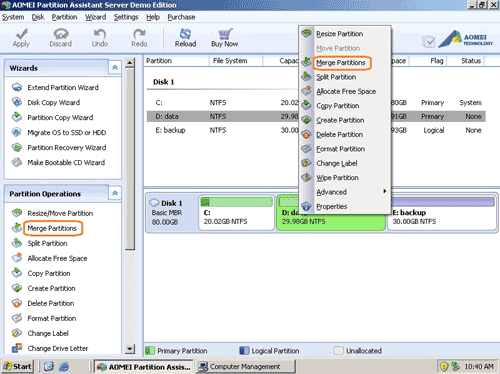Collapse the Partition Operations panel
500x374 pixels.
coord(115,193)
